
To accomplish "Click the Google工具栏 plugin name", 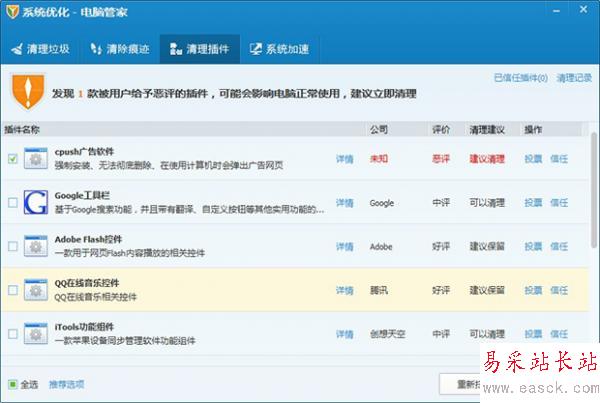I will pyautogui.click(x=82, y=196).
